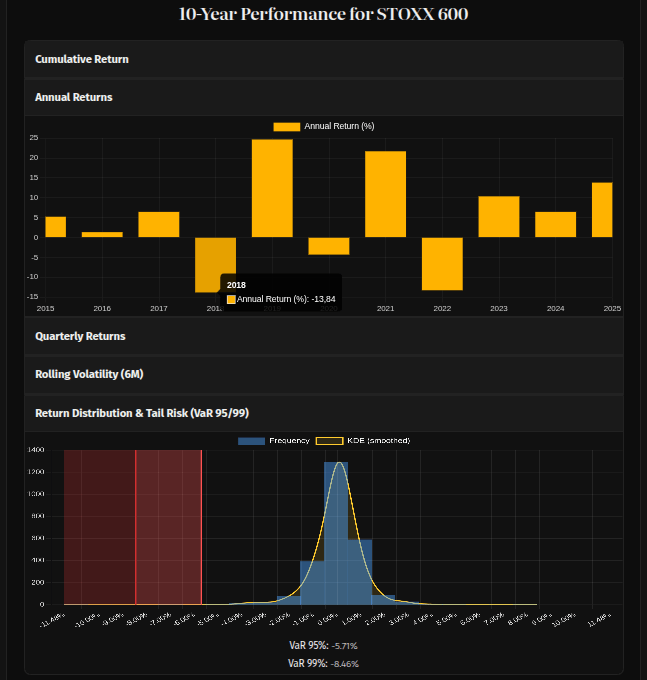Select the 2015 annual return bar

pyautogui.click(x=56, y=227)
